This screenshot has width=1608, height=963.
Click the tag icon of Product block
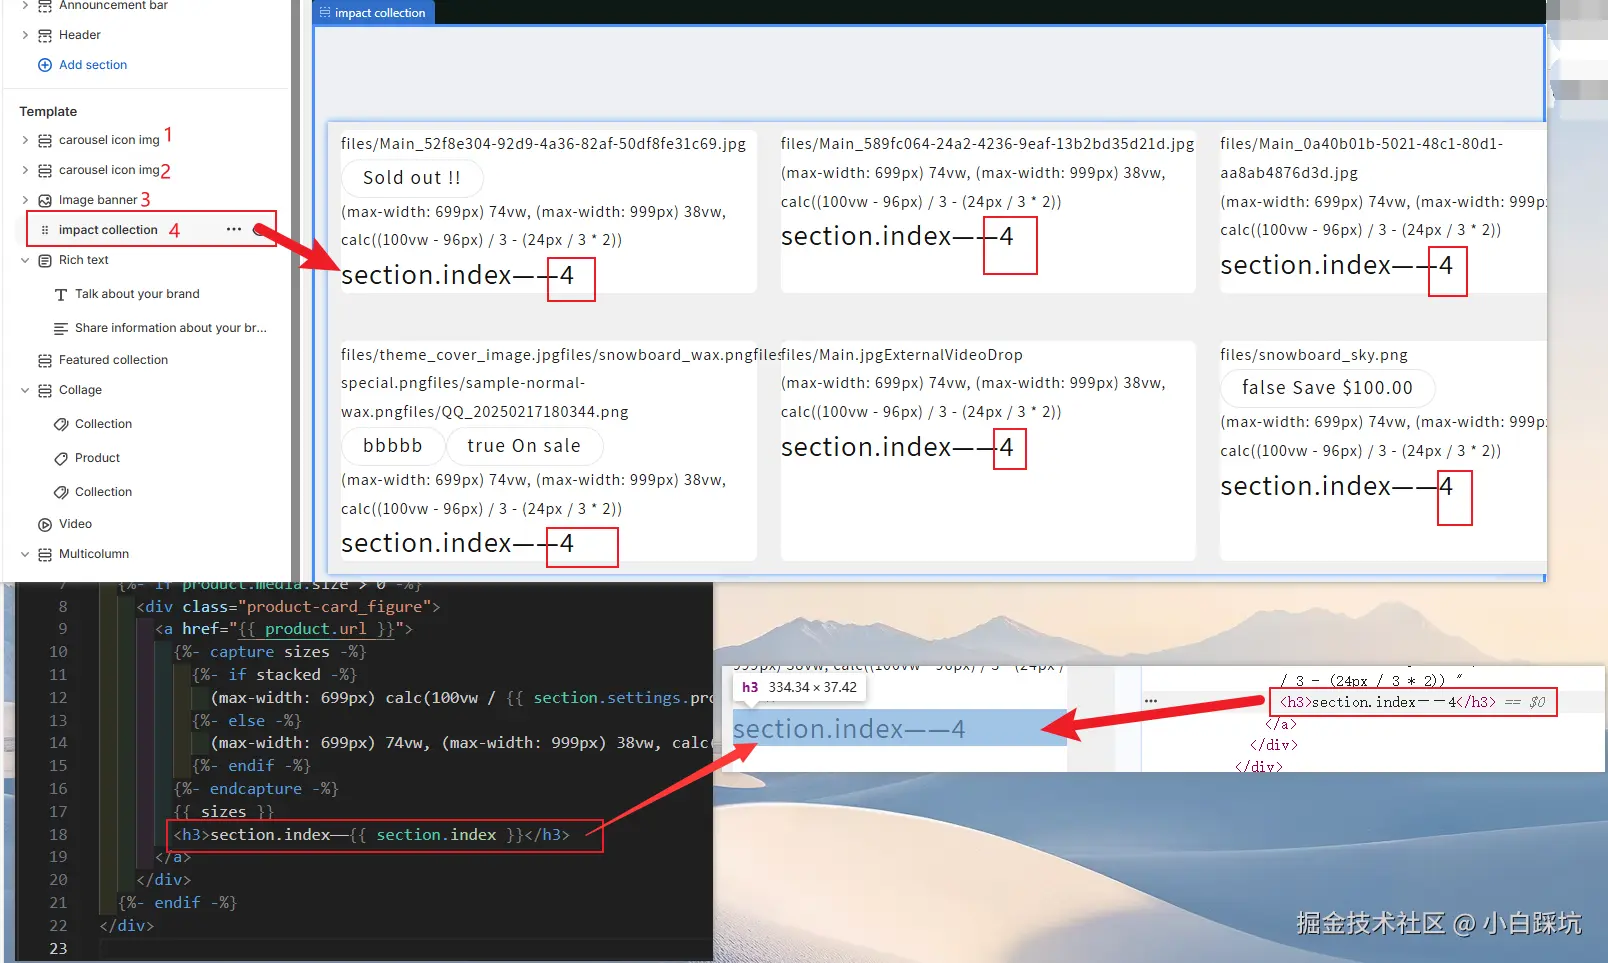(x=61, y=458)
